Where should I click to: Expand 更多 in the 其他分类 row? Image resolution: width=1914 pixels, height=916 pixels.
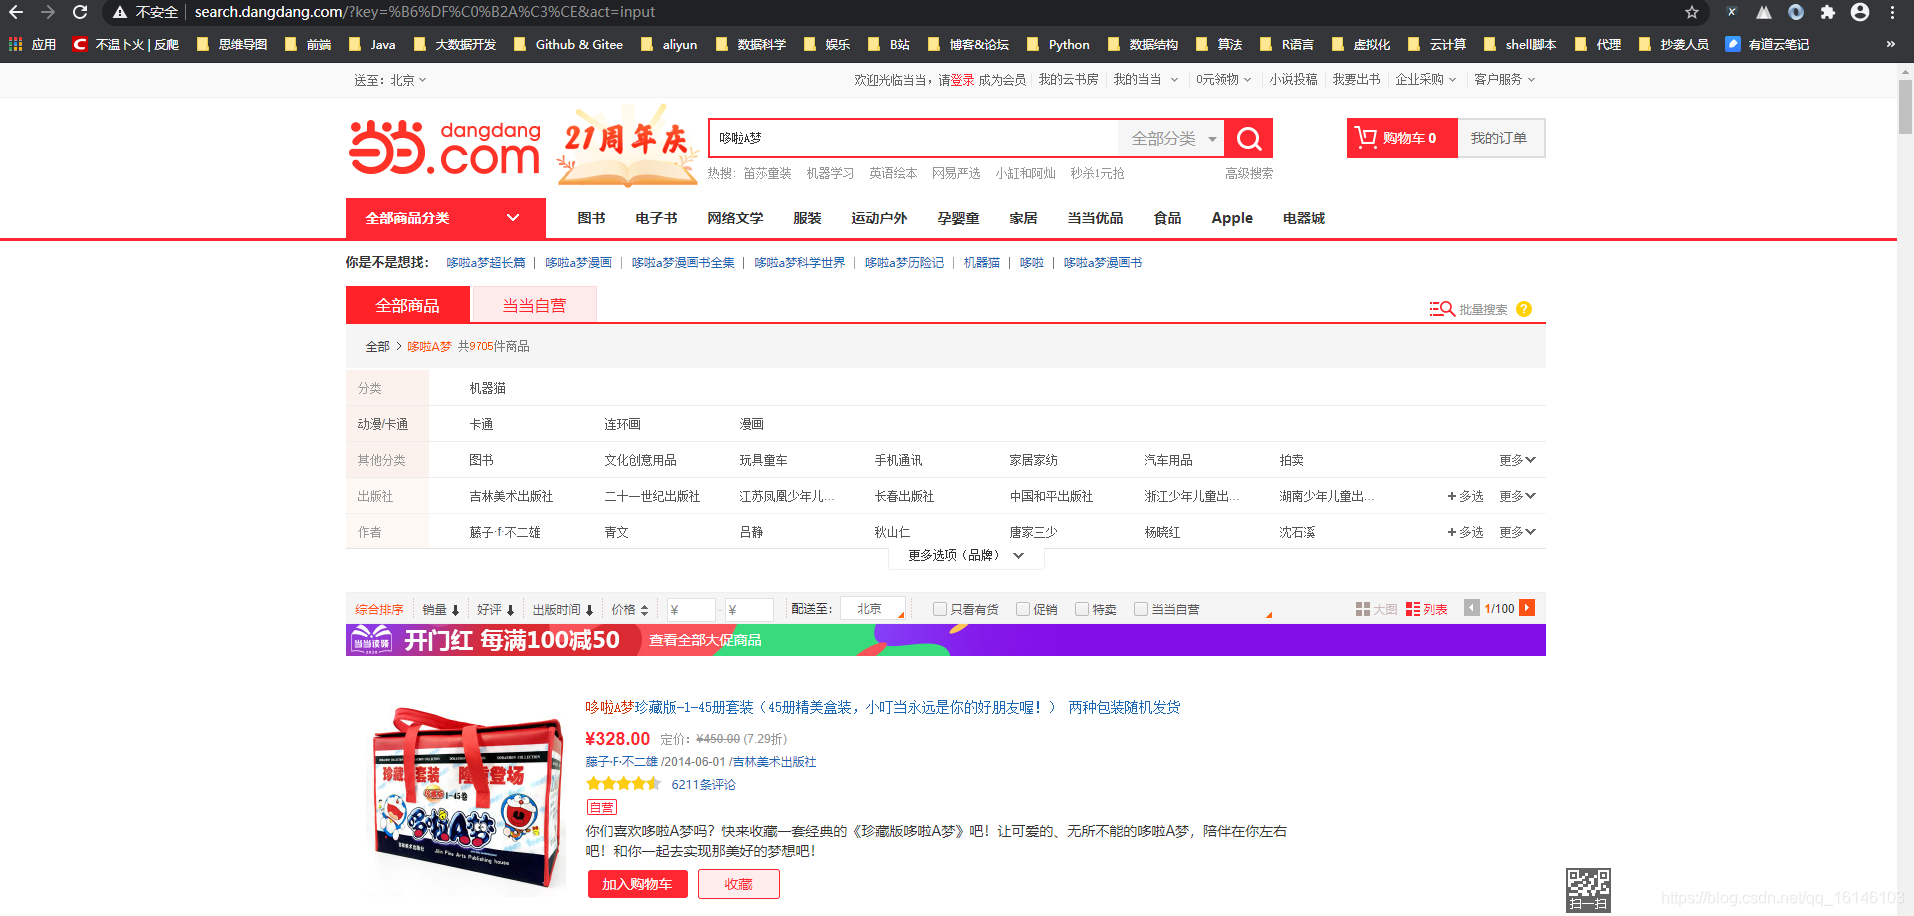pyautogui.click(x=1517, y=460)
